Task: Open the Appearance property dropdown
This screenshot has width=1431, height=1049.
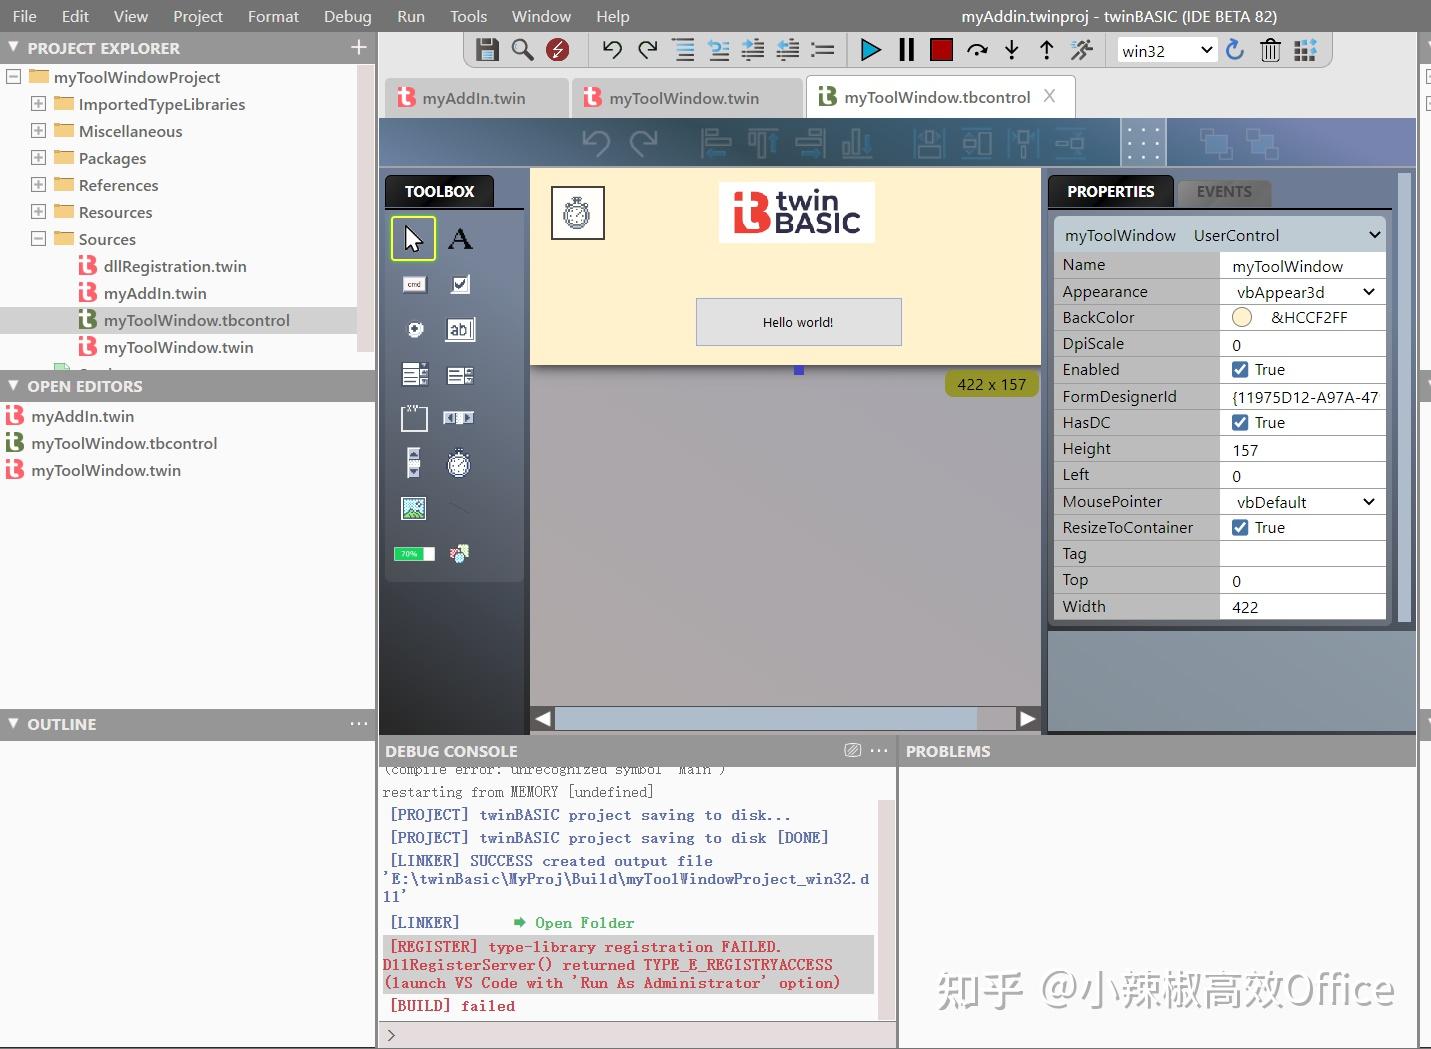Action: (x=1367, y=291)
